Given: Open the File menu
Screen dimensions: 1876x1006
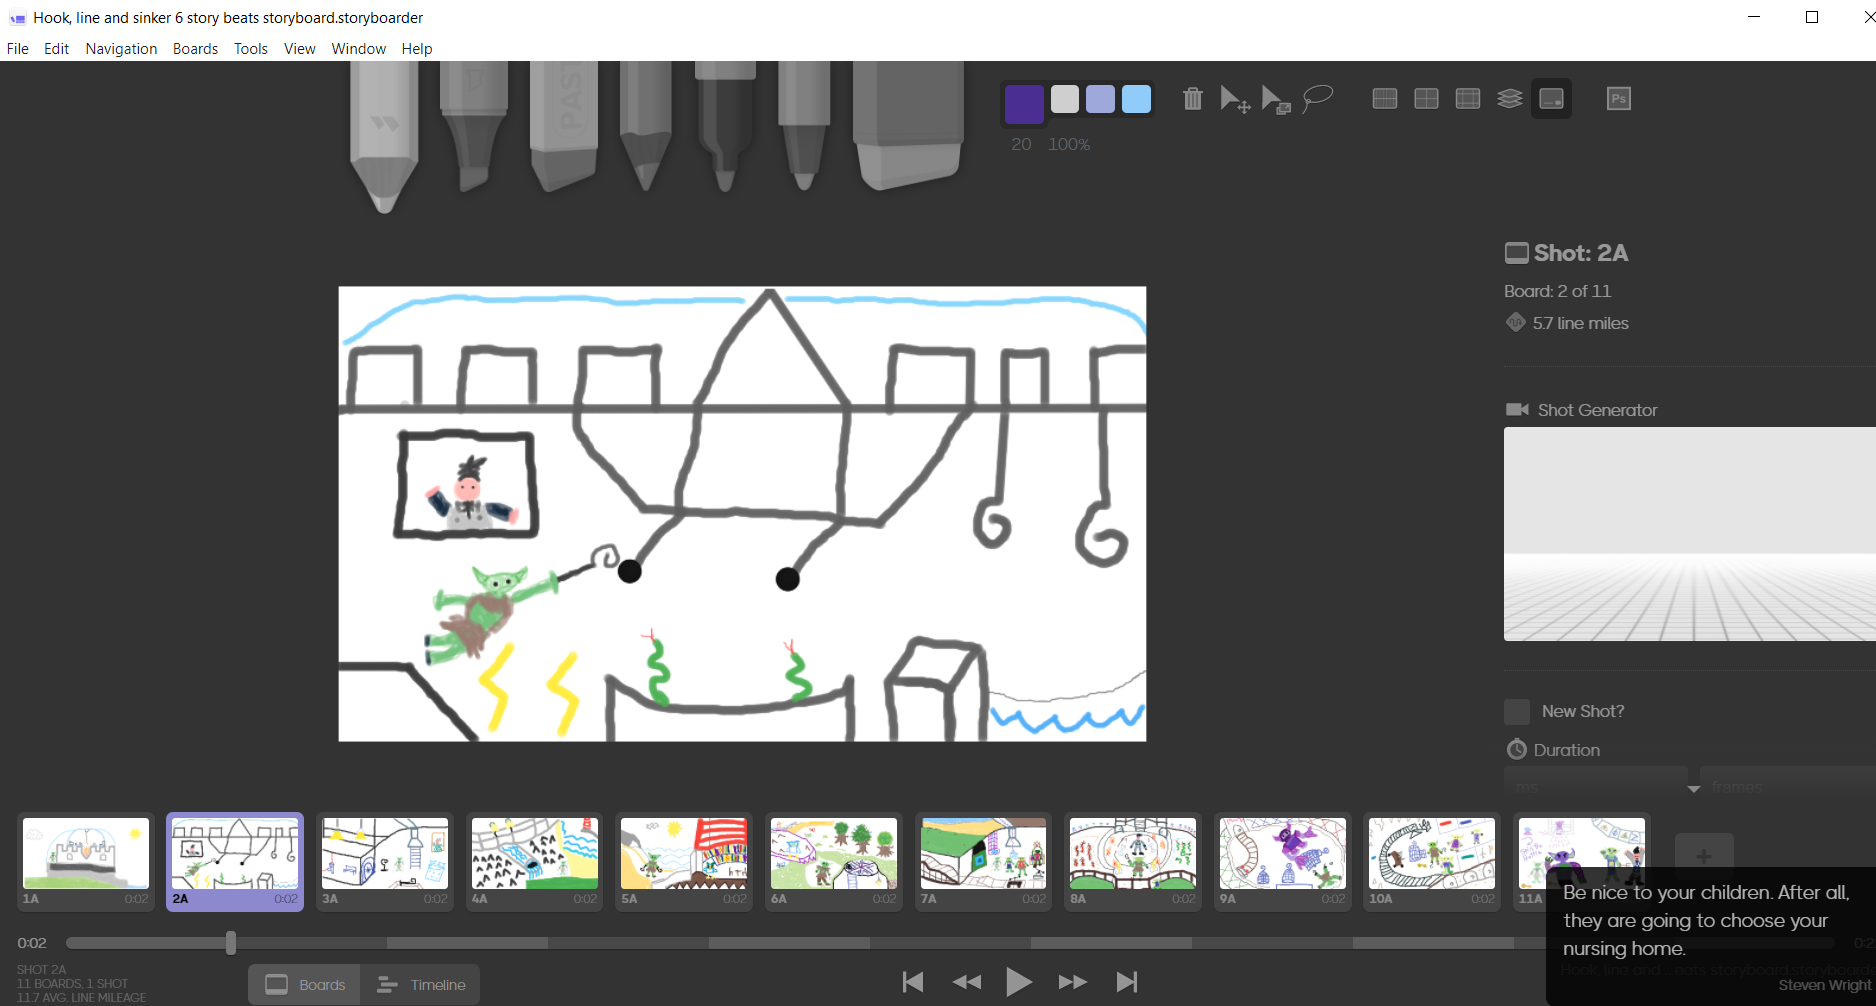Looking at the screenshot, I should (x=18, y=48).
